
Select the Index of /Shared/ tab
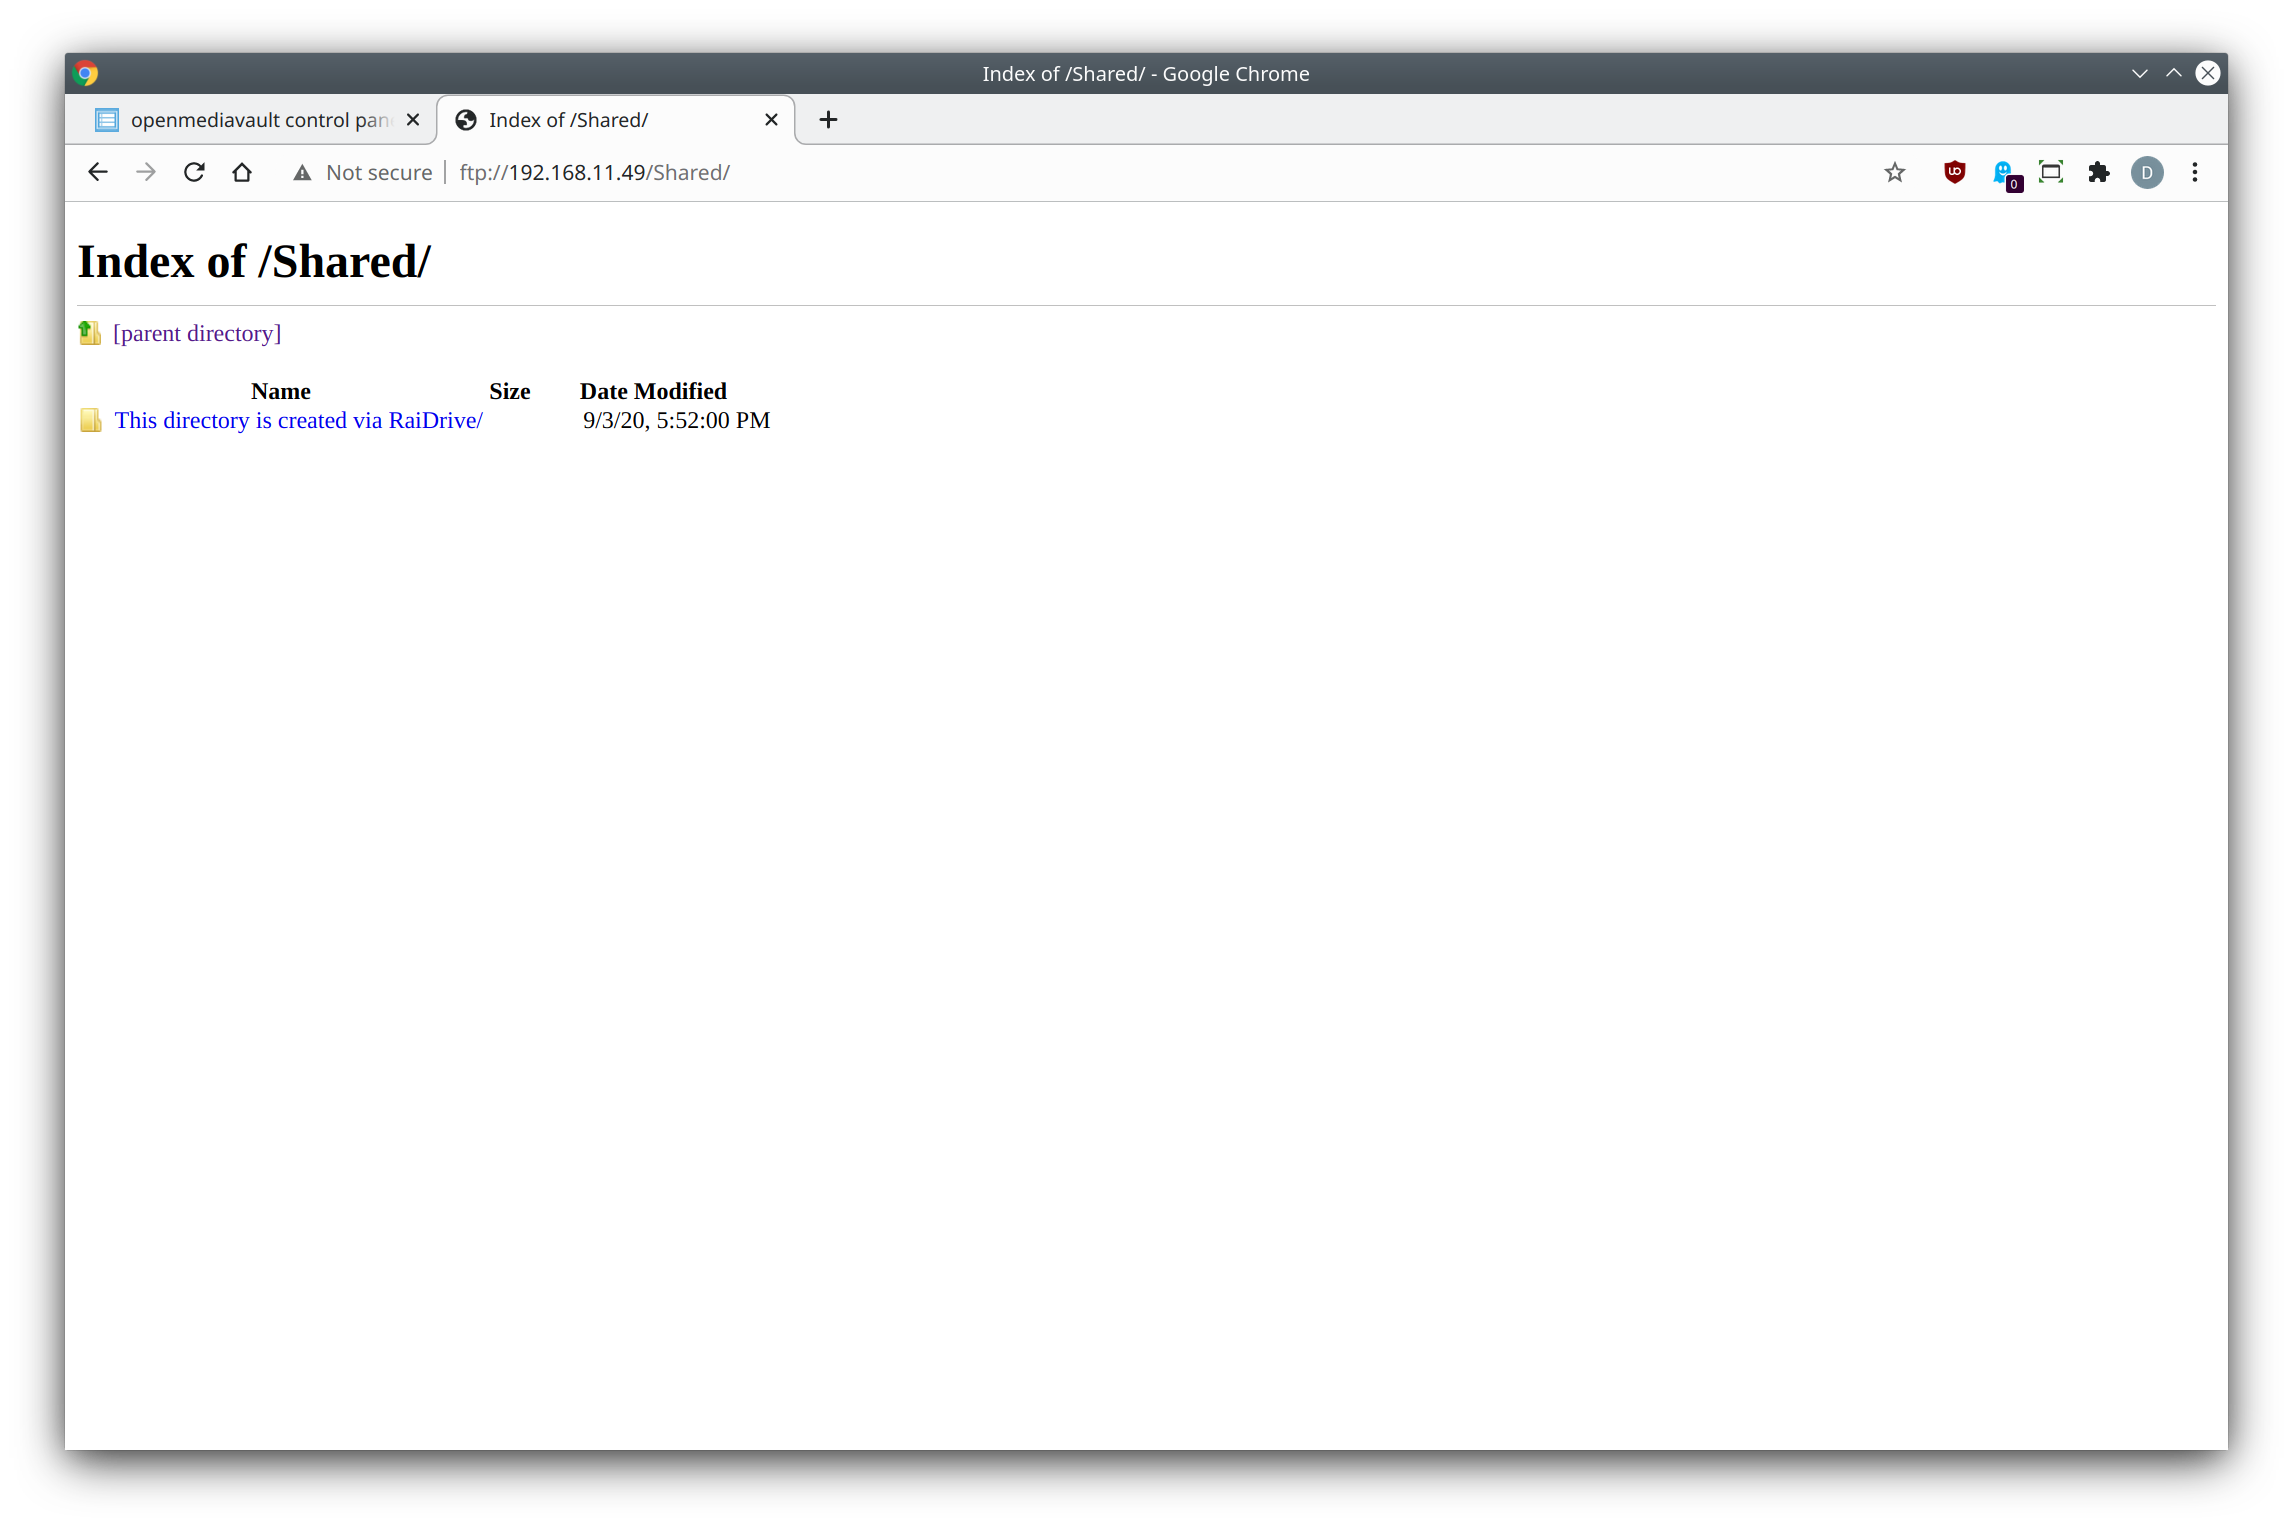pos(600,120)
